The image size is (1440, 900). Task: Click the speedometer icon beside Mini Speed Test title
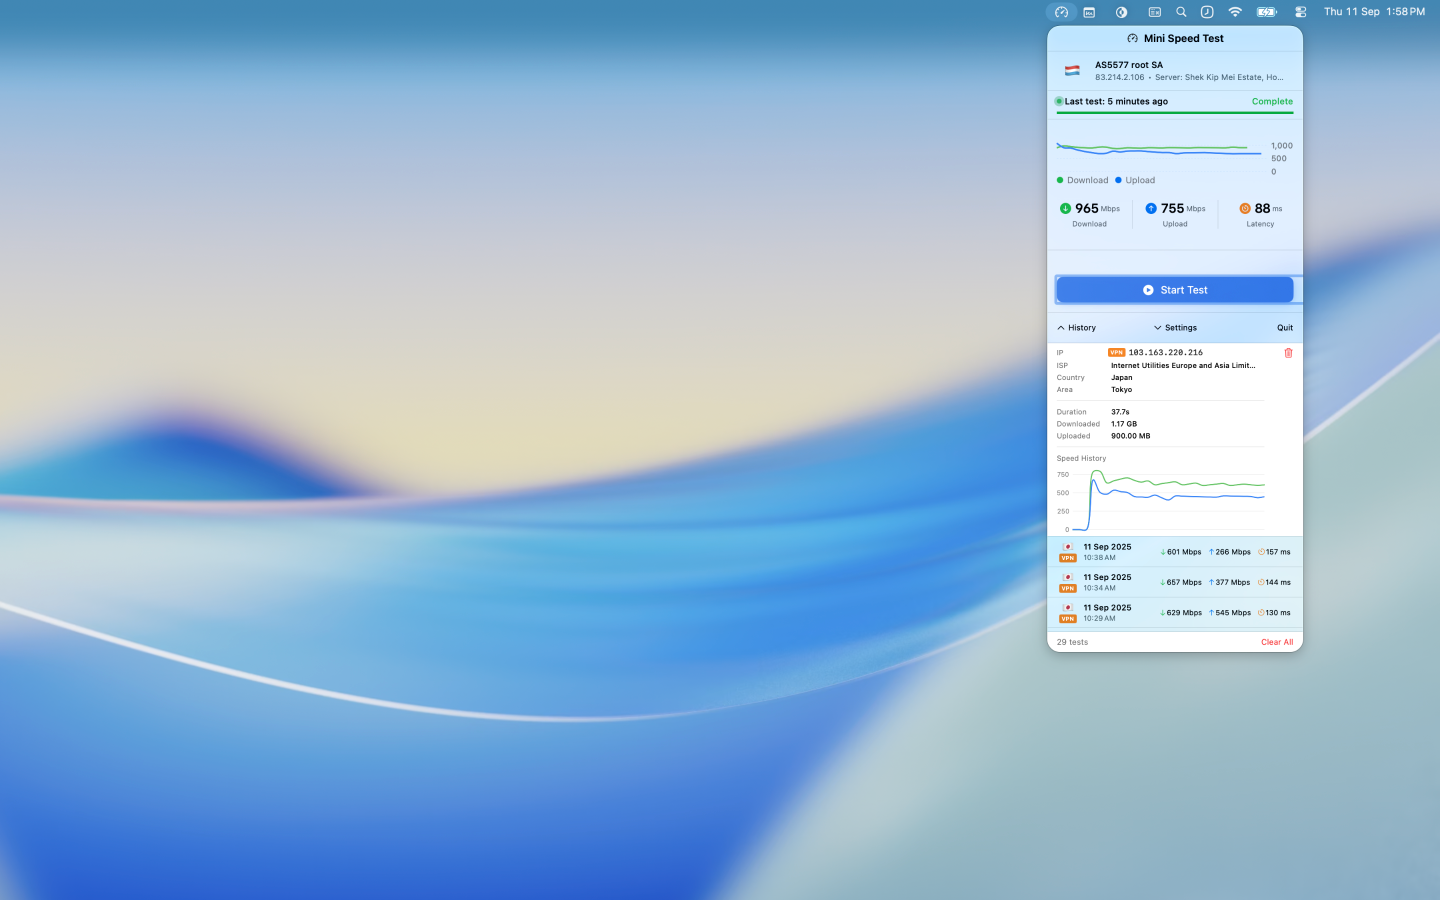click(x=1132, y=38)
